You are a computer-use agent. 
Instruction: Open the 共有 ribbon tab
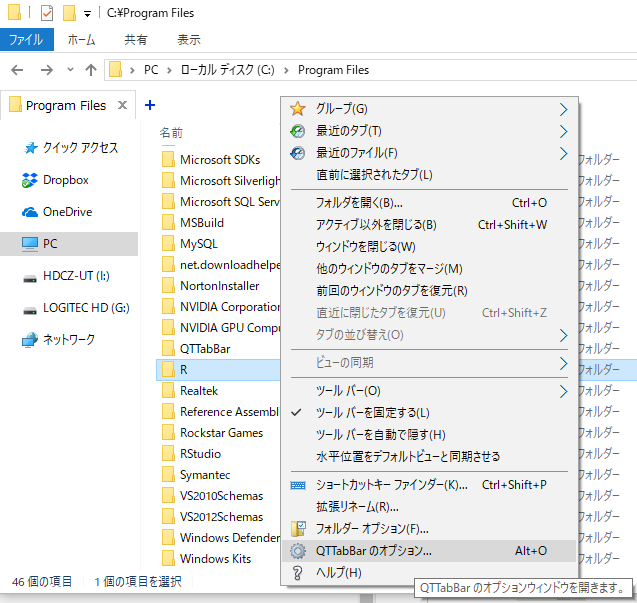(136, 40)
